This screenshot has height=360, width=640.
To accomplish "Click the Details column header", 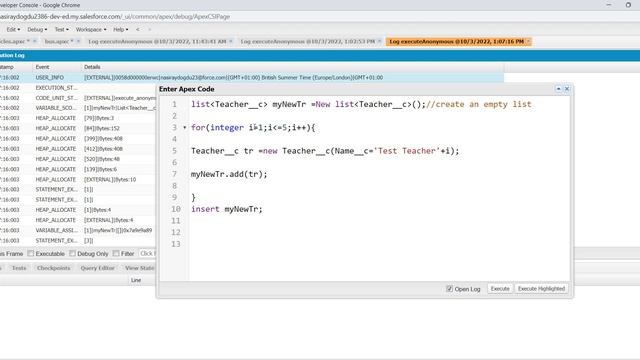I will pos(92,67).
